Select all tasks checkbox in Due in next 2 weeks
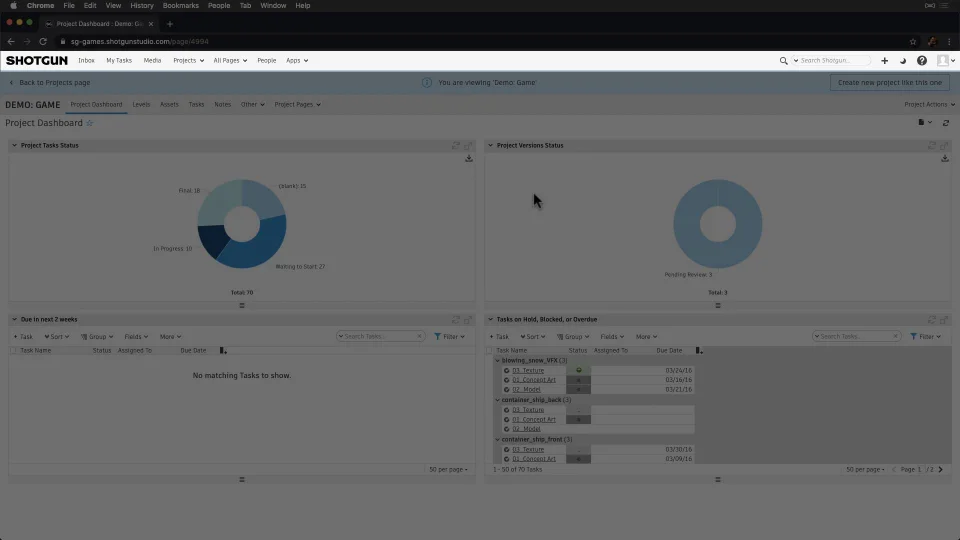The image size is (960, 540). click(x=13, y=351)
